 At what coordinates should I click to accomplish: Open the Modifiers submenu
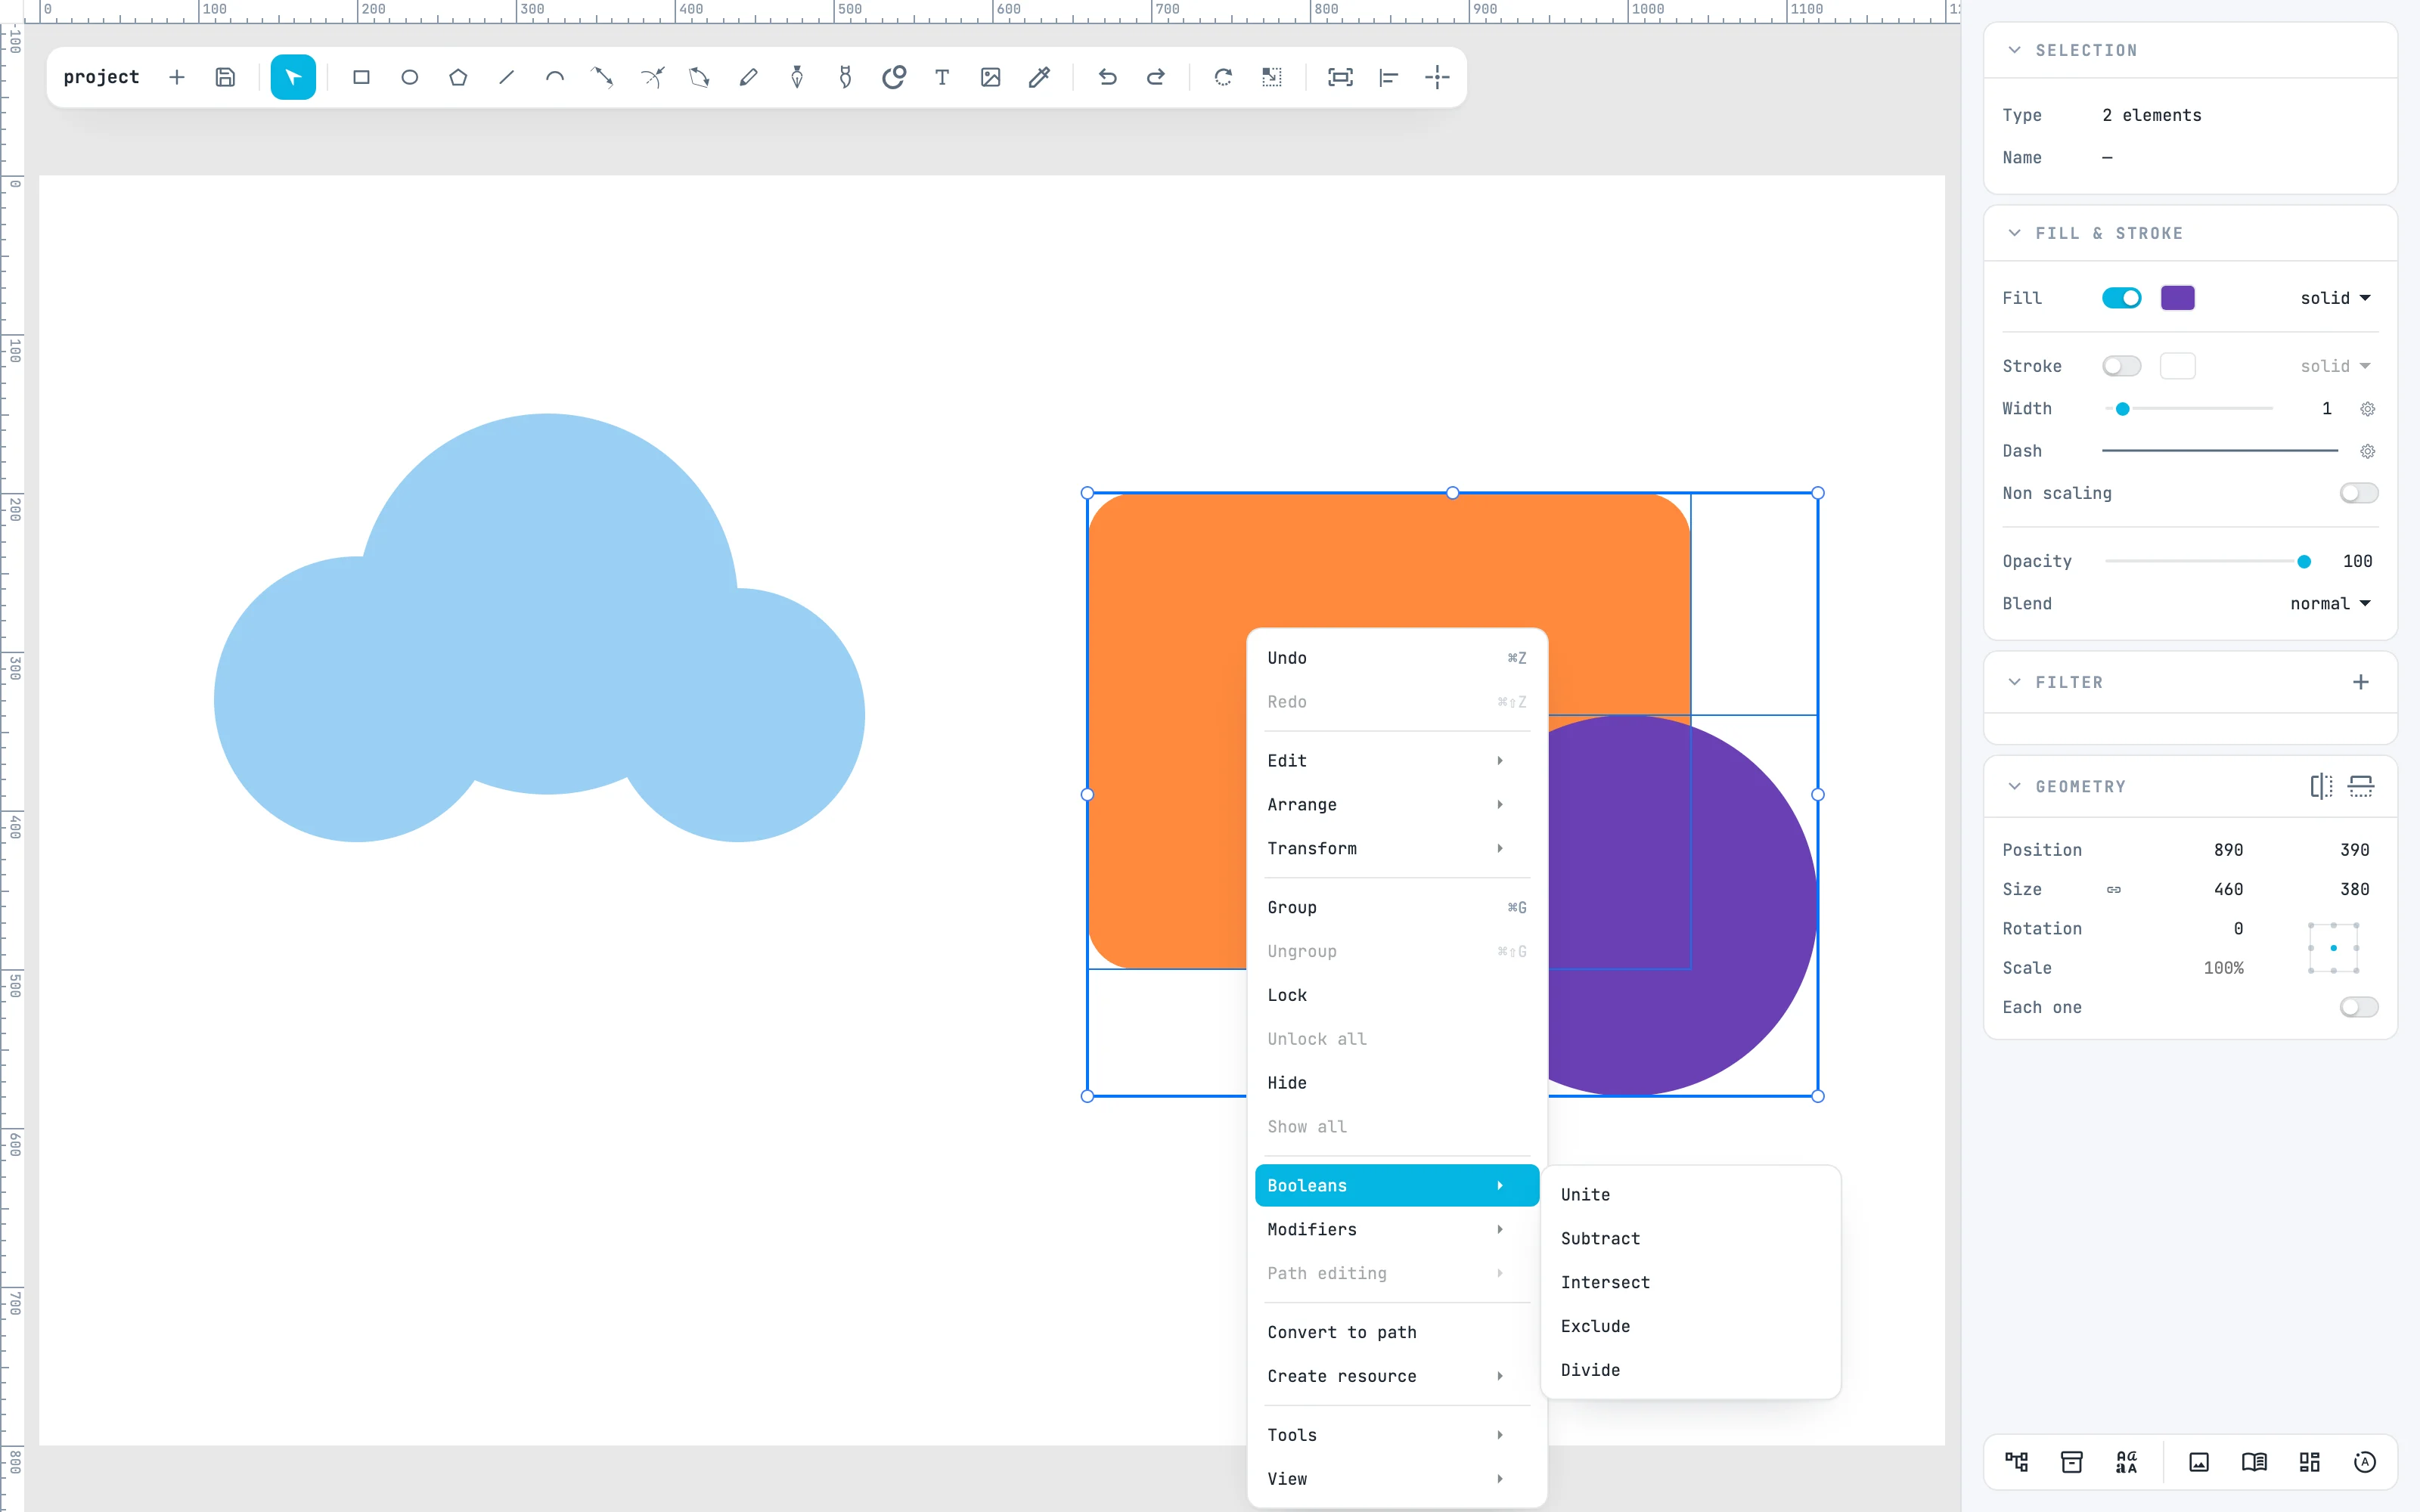click(1396, 1230)
